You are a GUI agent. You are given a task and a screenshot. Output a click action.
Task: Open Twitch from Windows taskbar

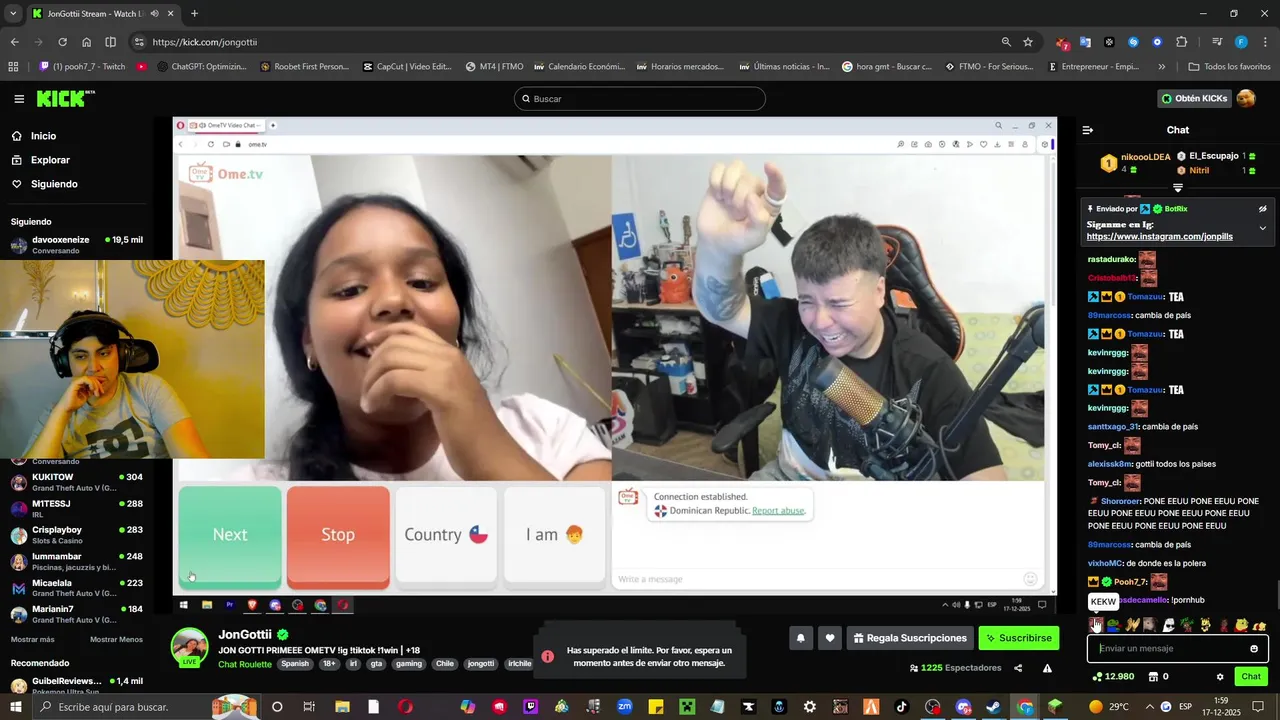click(530, 707)
